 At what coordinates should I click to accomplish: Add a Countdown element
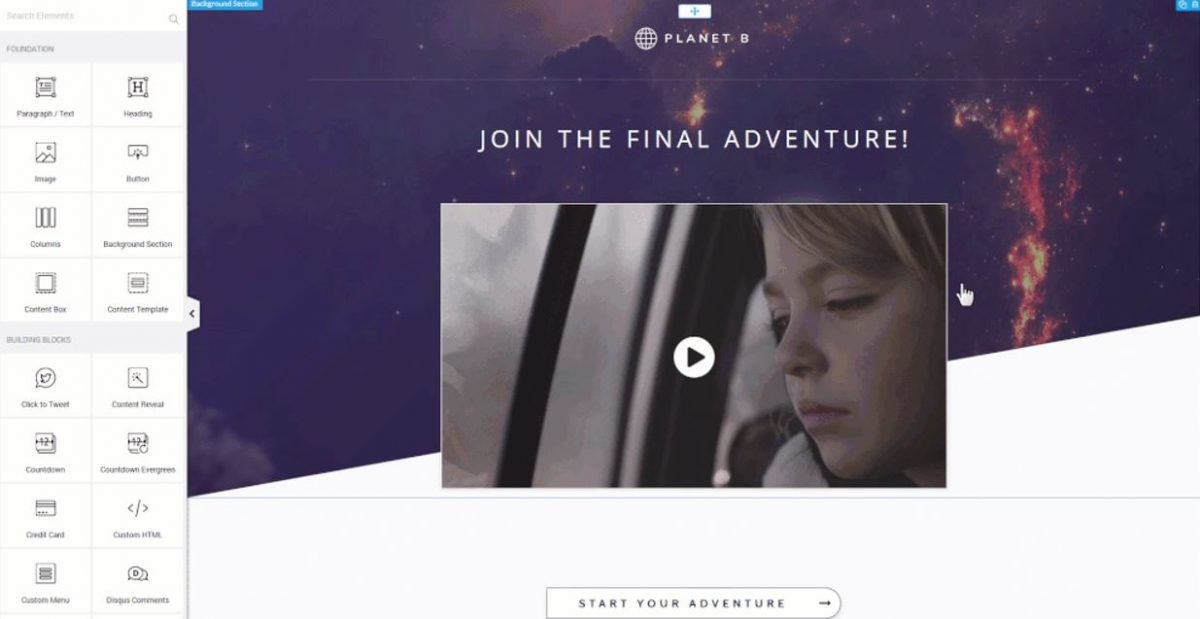click(46, 451)
